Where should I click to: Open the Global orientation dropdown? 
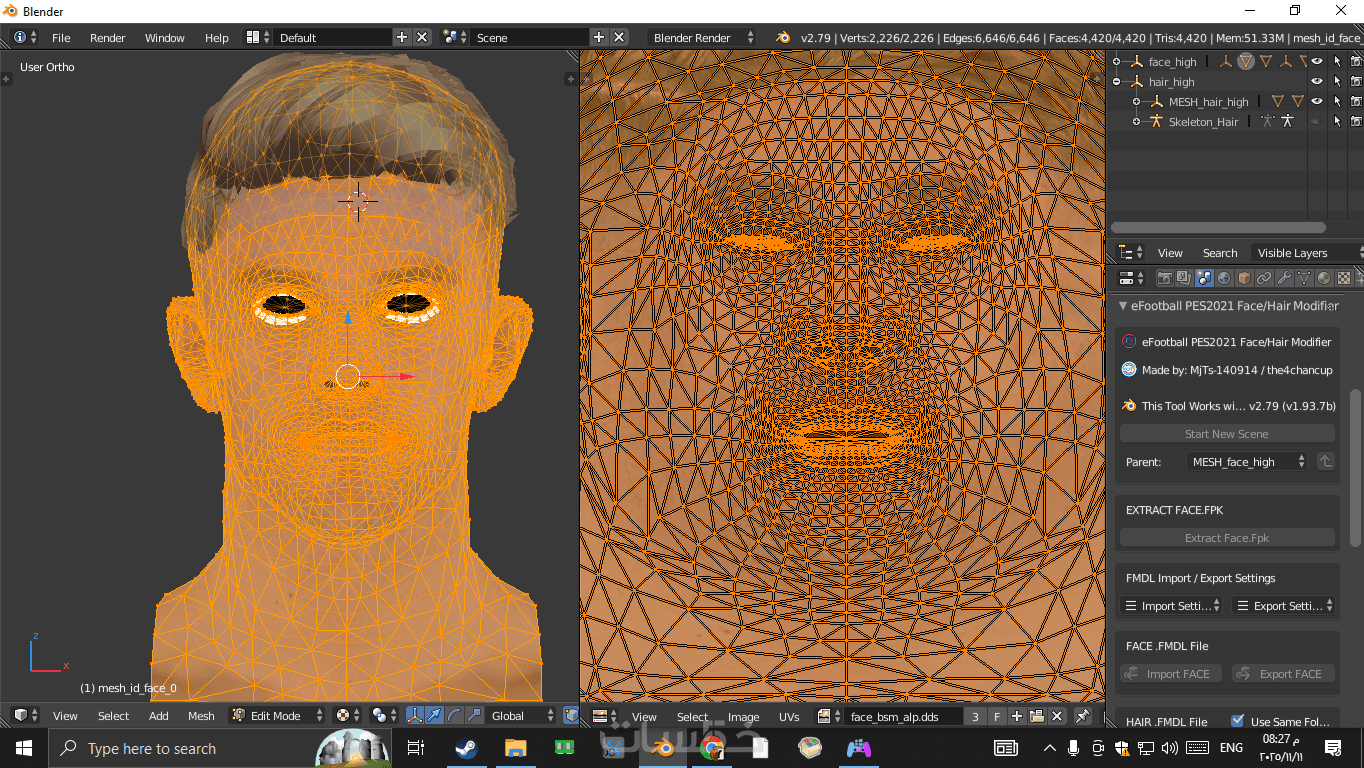521,715
